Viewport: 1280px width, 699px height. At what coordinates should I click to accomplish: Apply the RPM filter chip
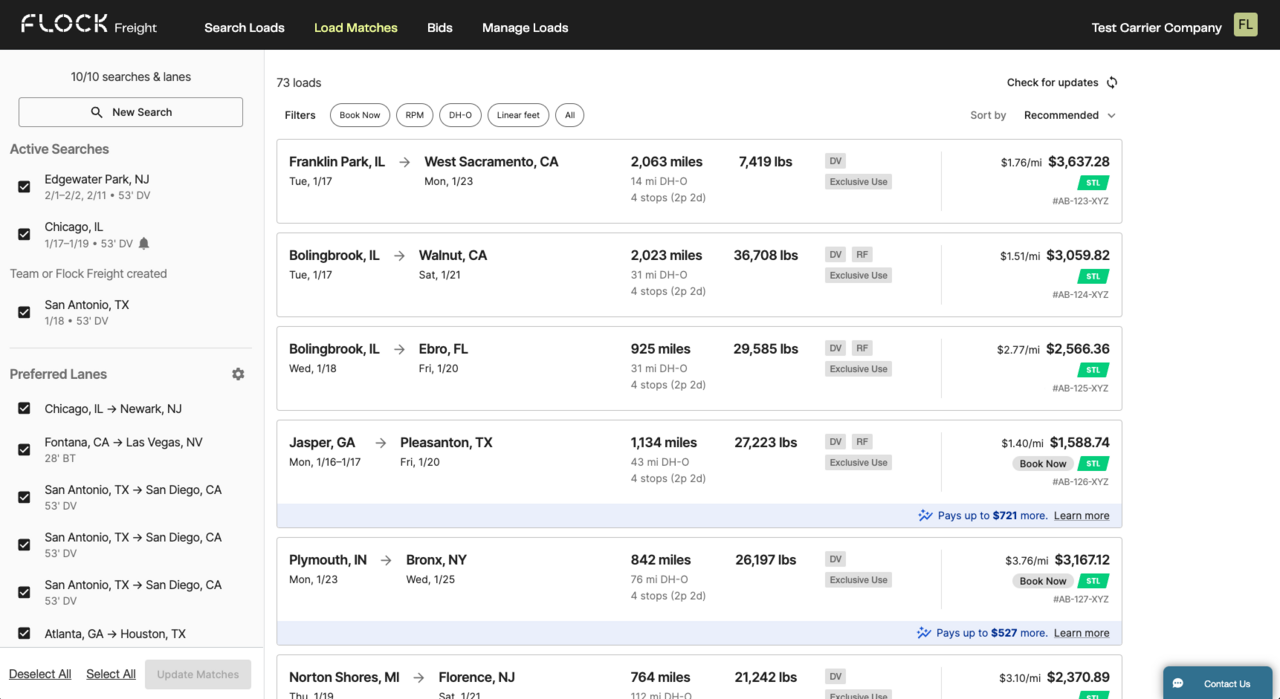pos(414,115)
